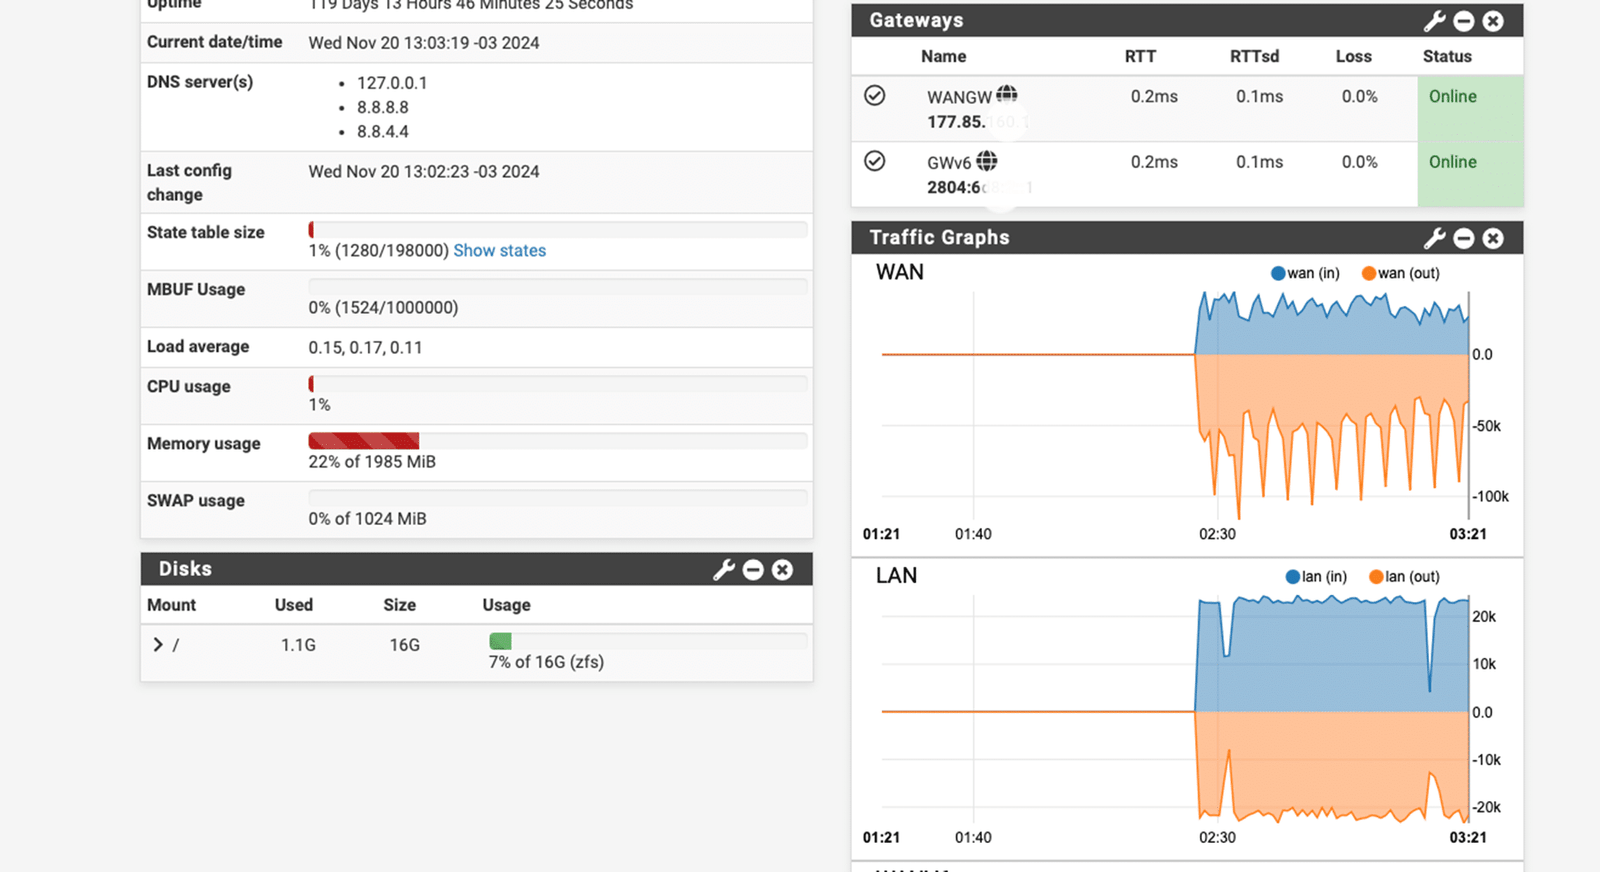The image size is (1600, 872).
Task: Click the globe icon next to WANGW
Action: pyautogui.click(x=1007, y=94)
